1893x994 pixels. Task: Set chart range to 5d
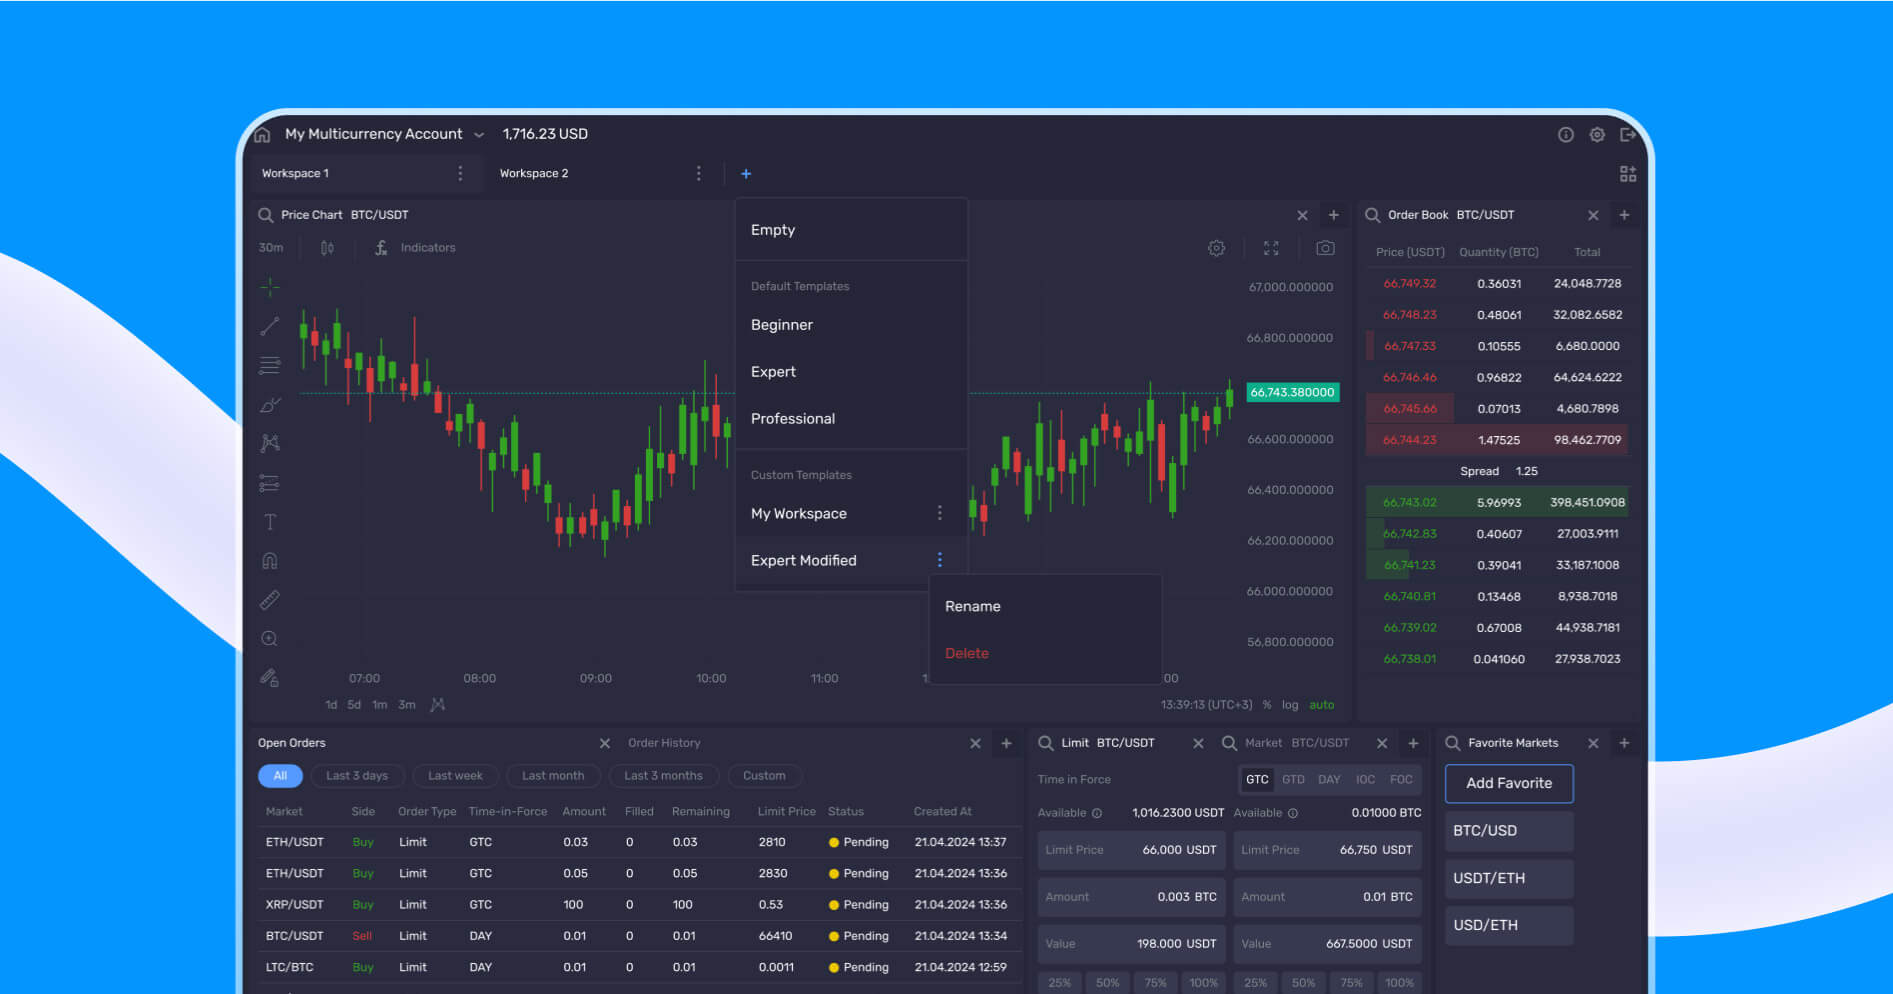(x=354, y=705)
